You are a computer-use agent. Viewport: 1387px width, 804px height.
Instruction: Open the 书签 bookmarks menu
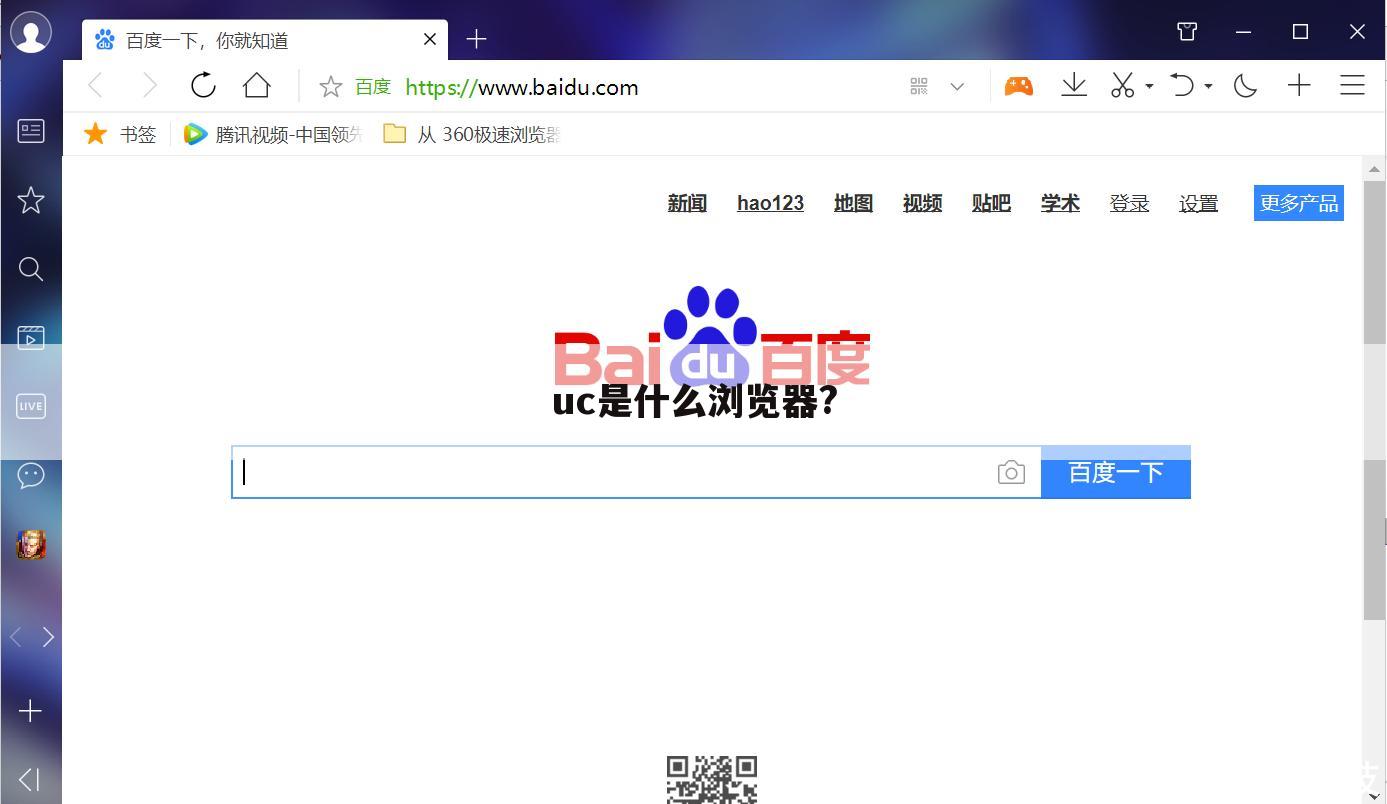(x=120, y=134)
